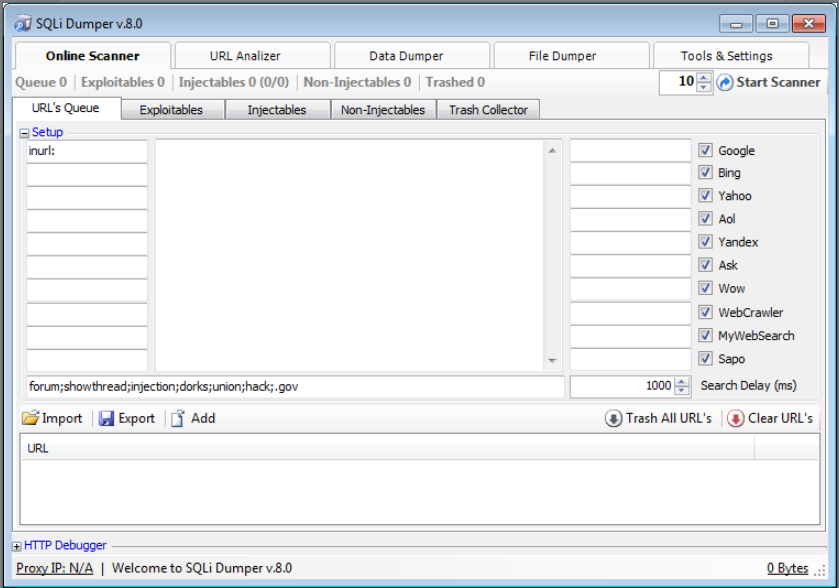
Task: Expand the HTTP Debugger panel
Action: pyautogui.click(x=17, y=546)
